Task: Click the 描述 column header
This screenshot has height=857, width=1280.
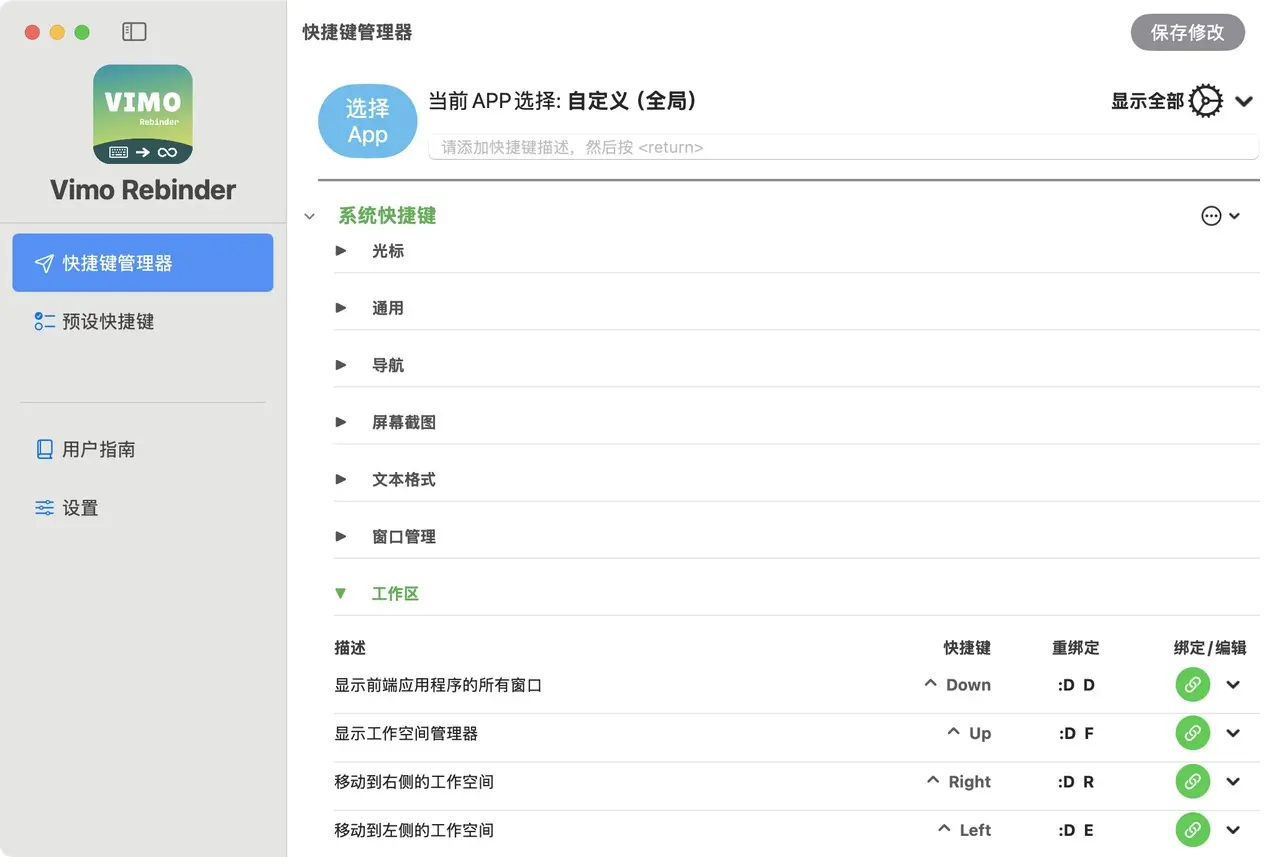Action: tap(350, 648)
